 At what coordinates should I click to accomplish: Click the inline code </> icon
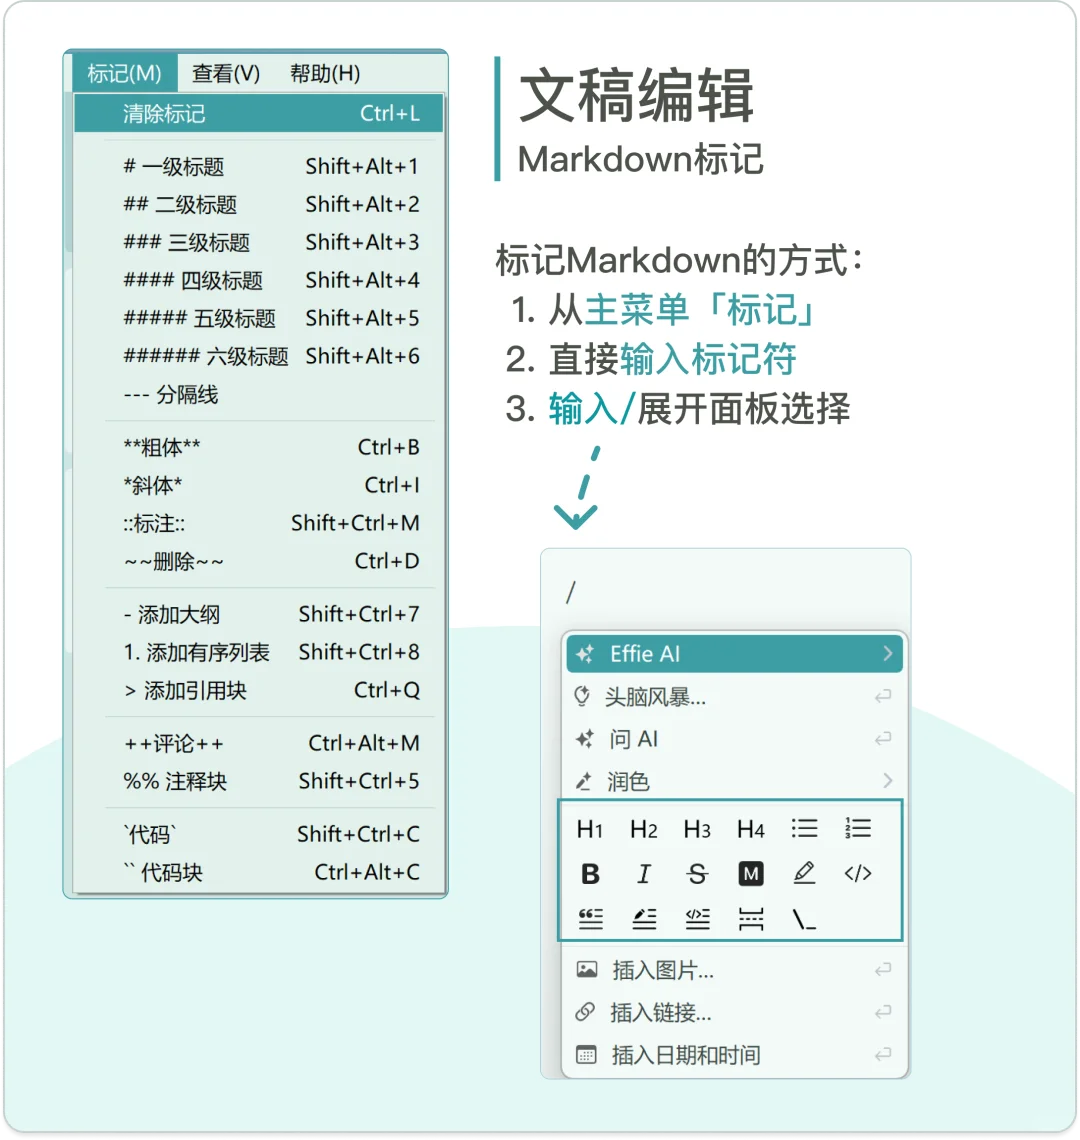(x=858, y=873)
